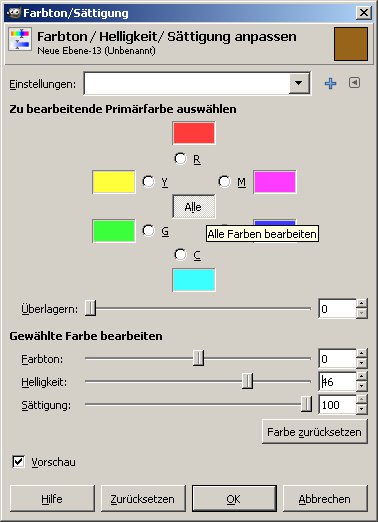
Task: Click the Farbton slider handle
Action: (198, 358)
